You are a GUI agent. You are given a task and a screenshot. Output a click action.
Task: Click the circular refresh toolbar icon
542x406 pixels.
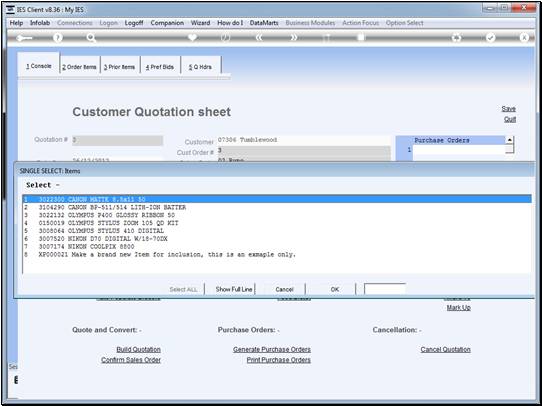[x=225, y=38]
